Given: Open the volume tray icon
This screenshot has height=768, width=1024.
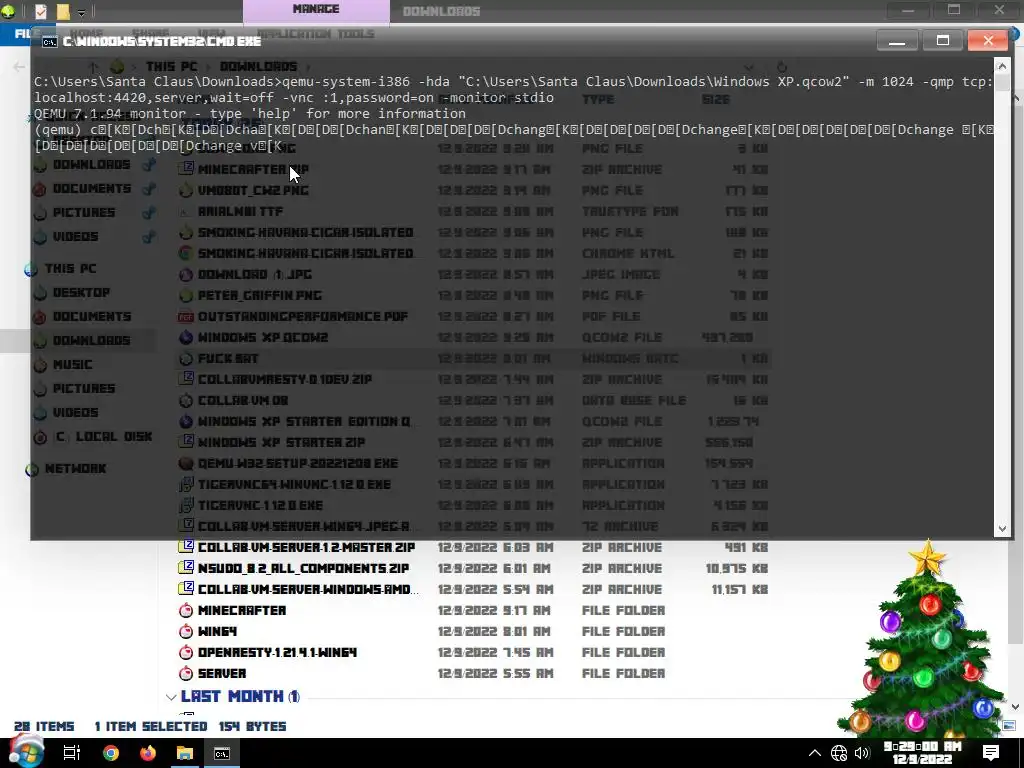Looking at the screenshot, I should (862, 753).
